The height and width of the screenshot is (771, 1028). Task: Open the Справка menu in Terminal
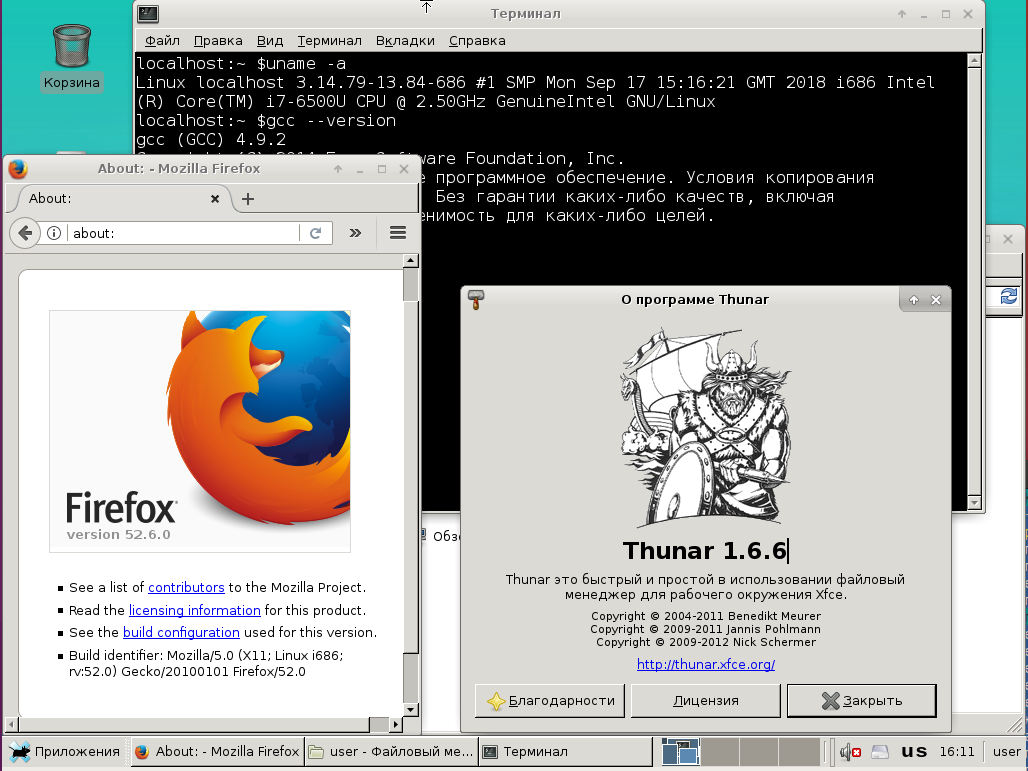(x=477, y=41)
